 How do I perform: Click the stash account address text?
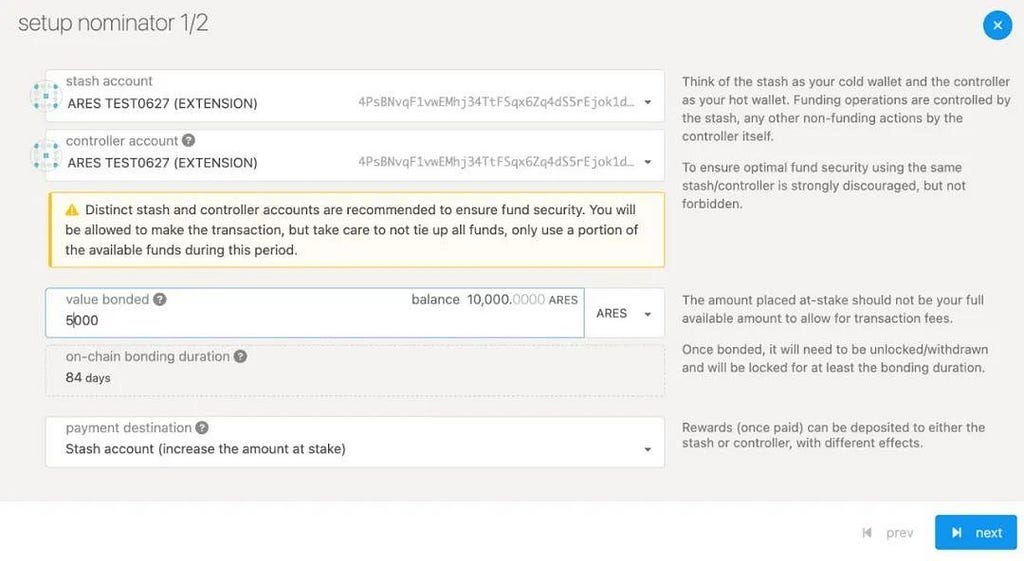point(496,102)
